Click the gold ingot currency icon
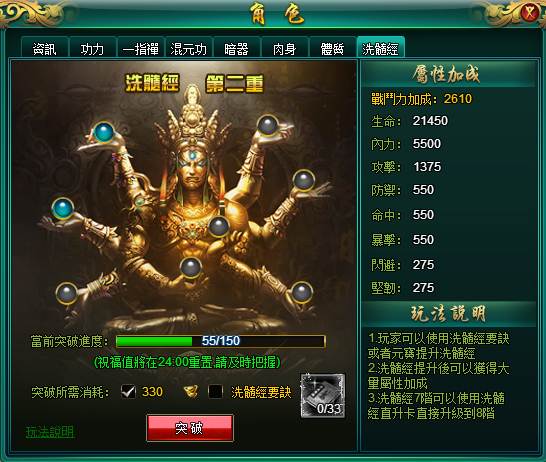Image resolution: width=546 pixels, height=462 pixels. pos(191,392)
